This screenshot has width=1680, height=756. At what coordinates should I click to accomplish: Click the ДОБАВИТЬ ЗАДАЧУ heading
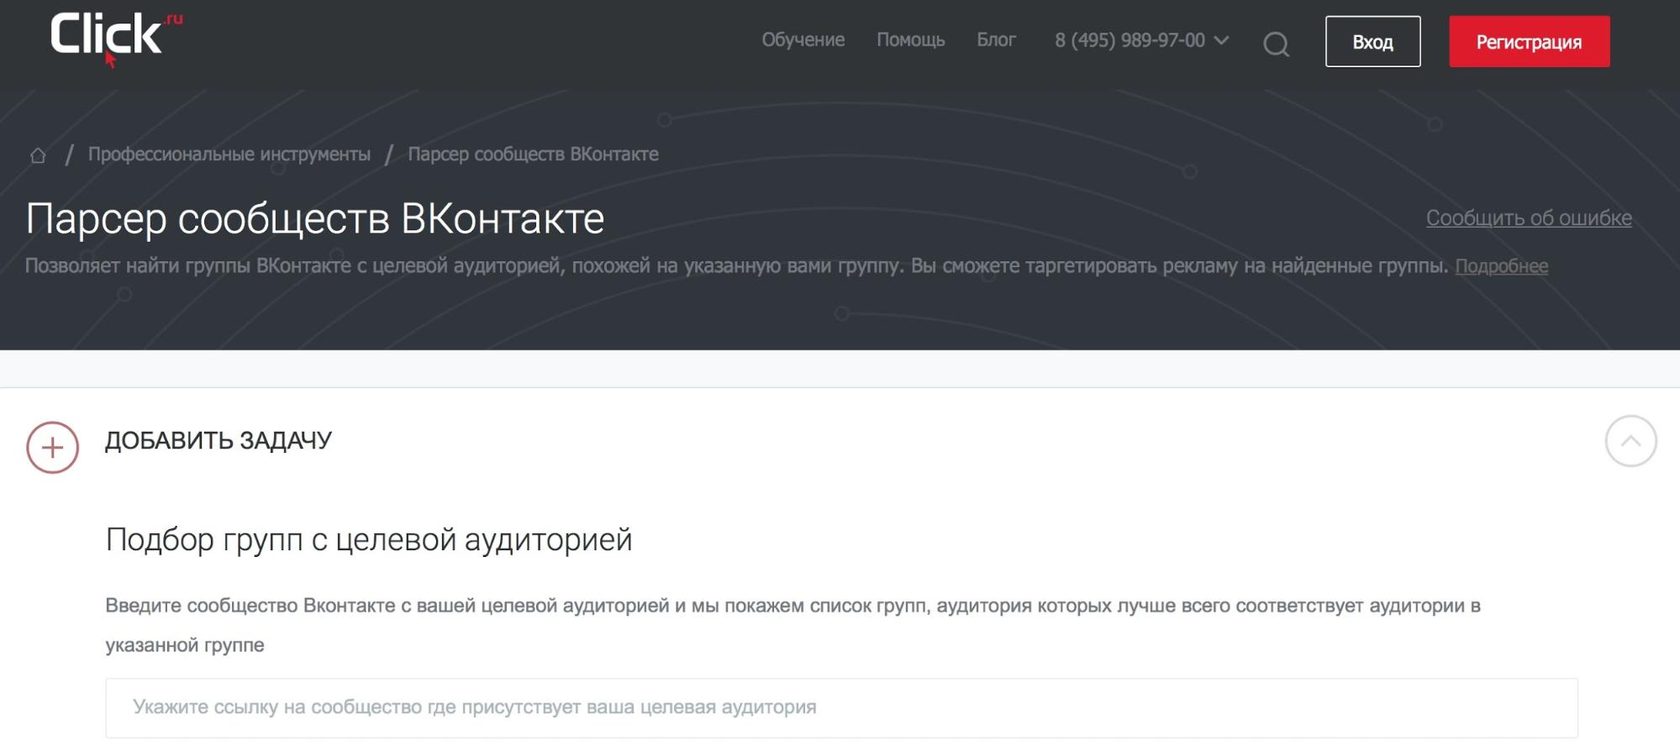pos(218,441)
